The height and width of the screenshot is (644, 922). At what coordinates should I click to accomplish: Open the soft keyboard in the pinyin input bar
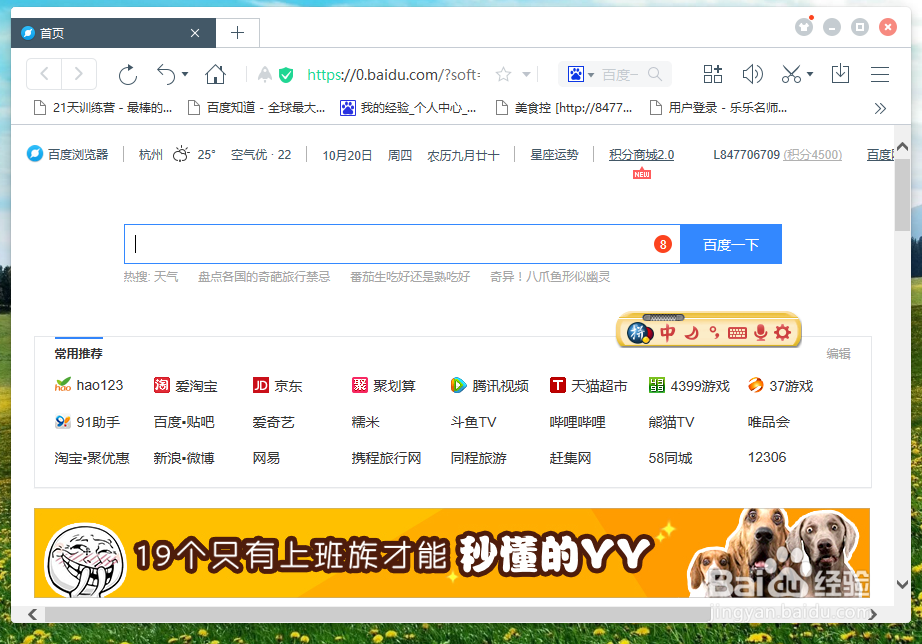point(737,332)
